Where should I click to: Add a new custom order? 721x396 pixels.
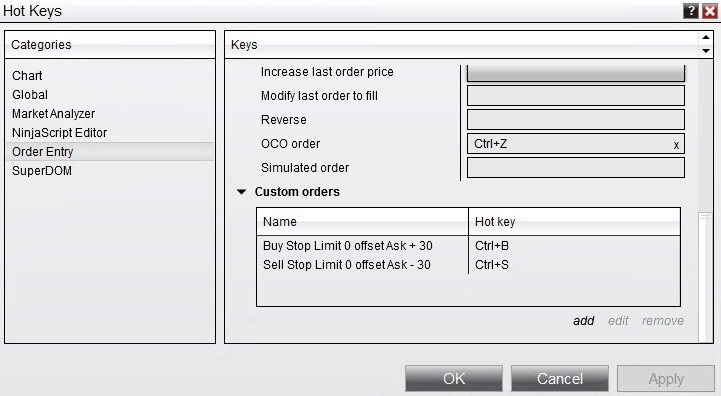click(x=584, y=321)
